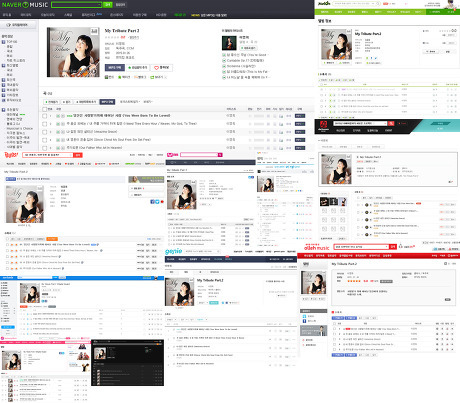Click the Naver Music logo
This screenshot has width=460, height=403.
[25, 5]
